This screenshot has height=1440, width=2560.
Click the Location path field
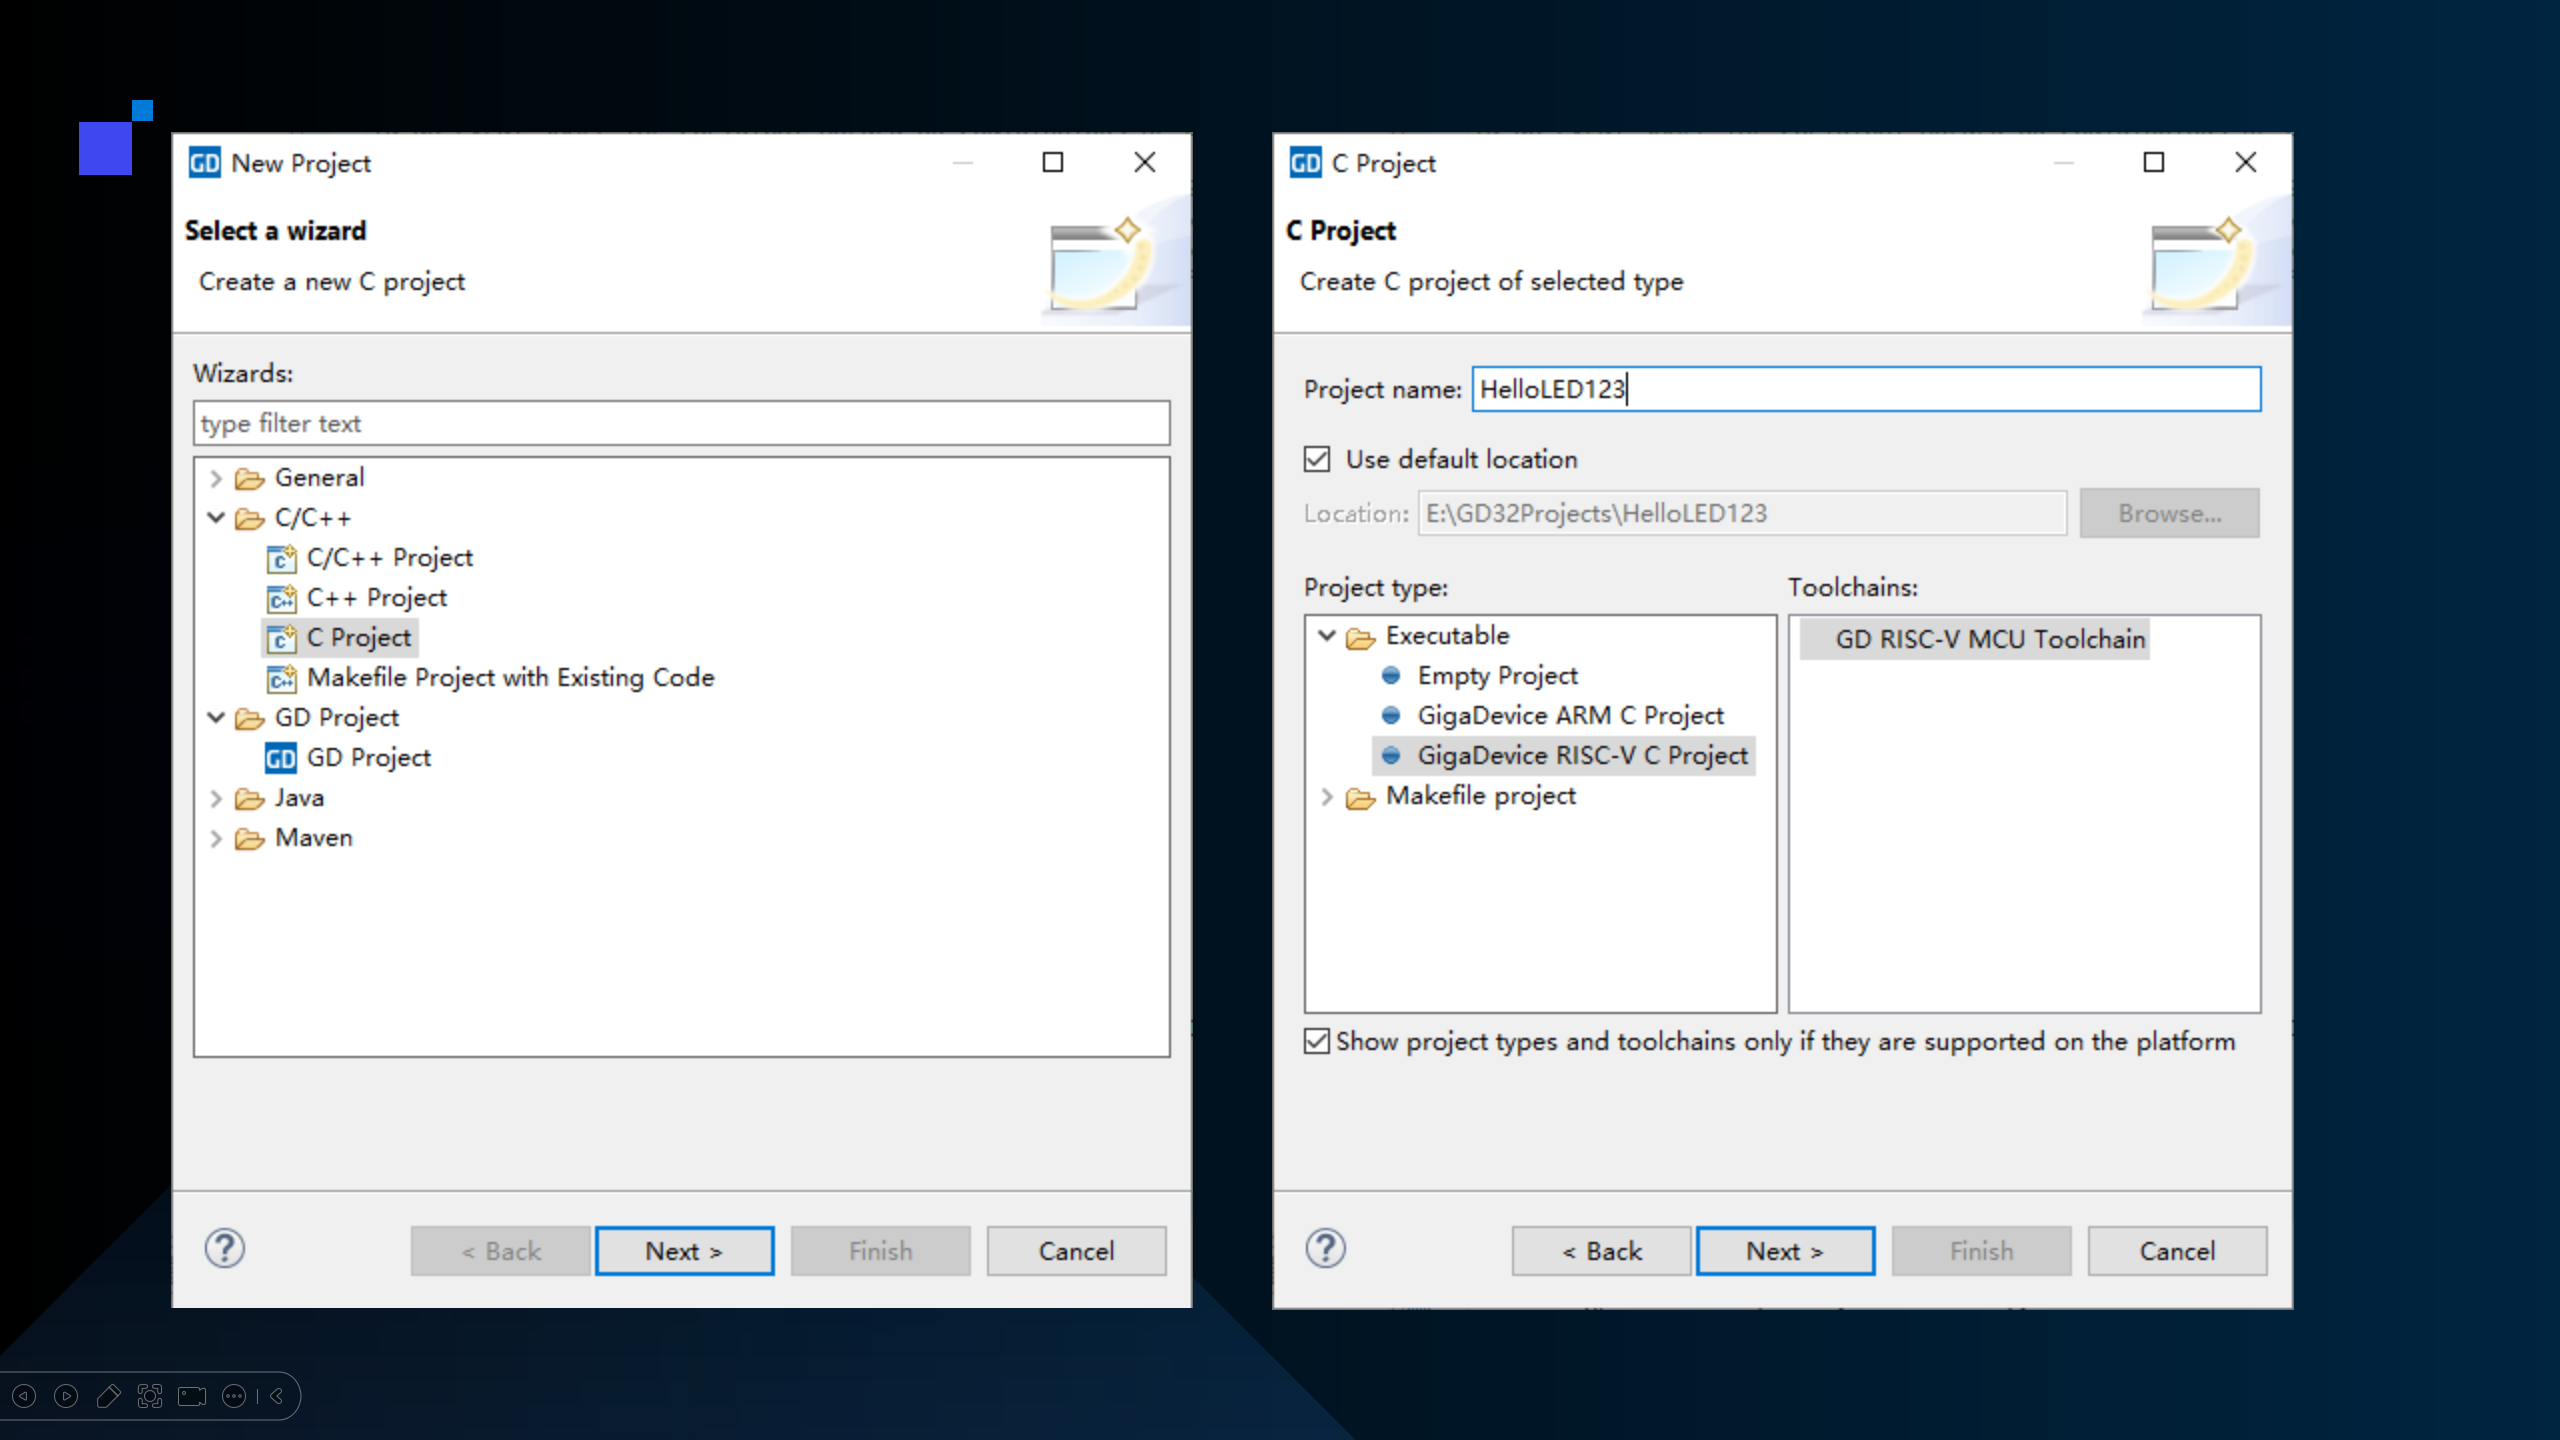[1742, 513]
